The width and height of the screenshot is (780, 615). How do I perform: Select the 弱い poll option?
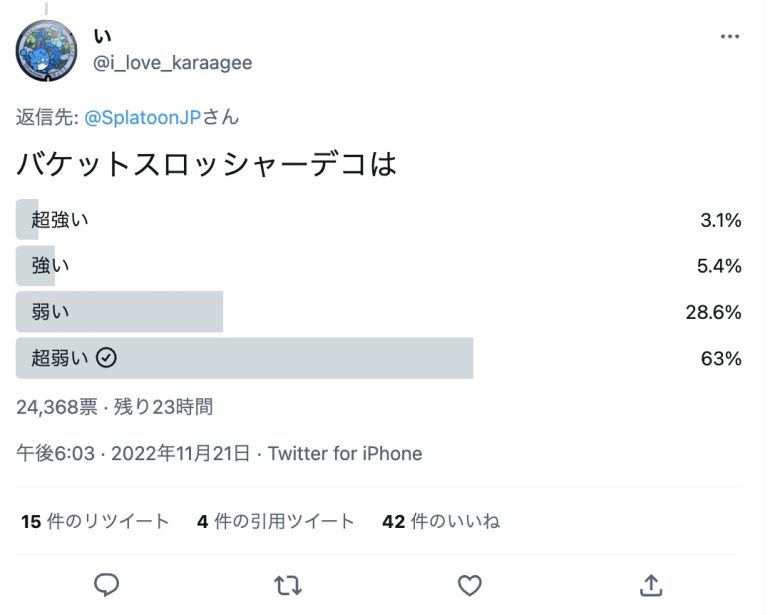coord(51,312)
